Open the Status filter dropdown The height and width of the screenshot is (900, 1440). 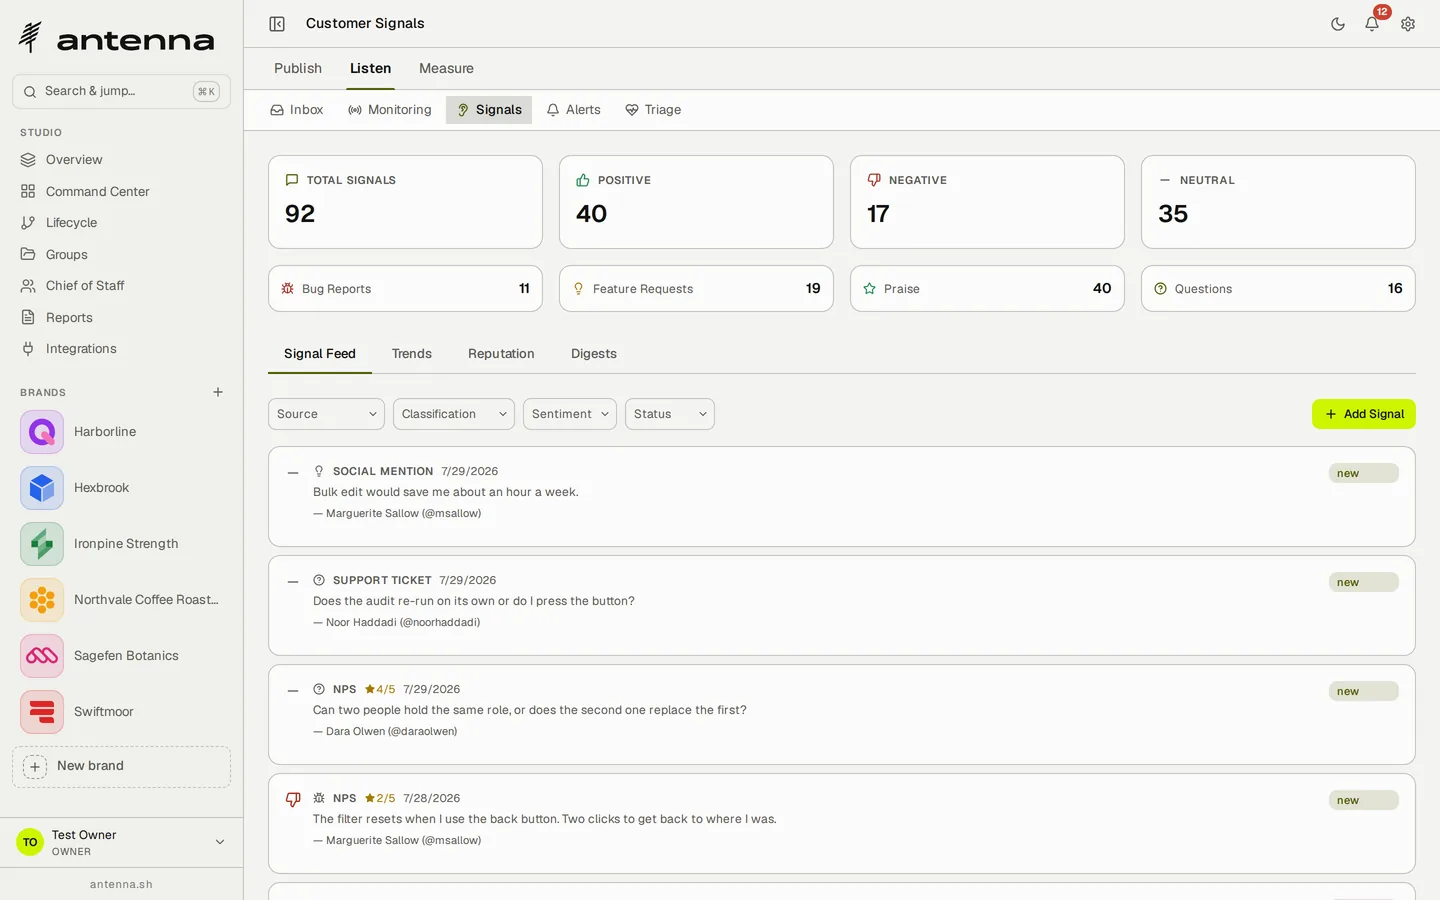[x=670, y=414]
